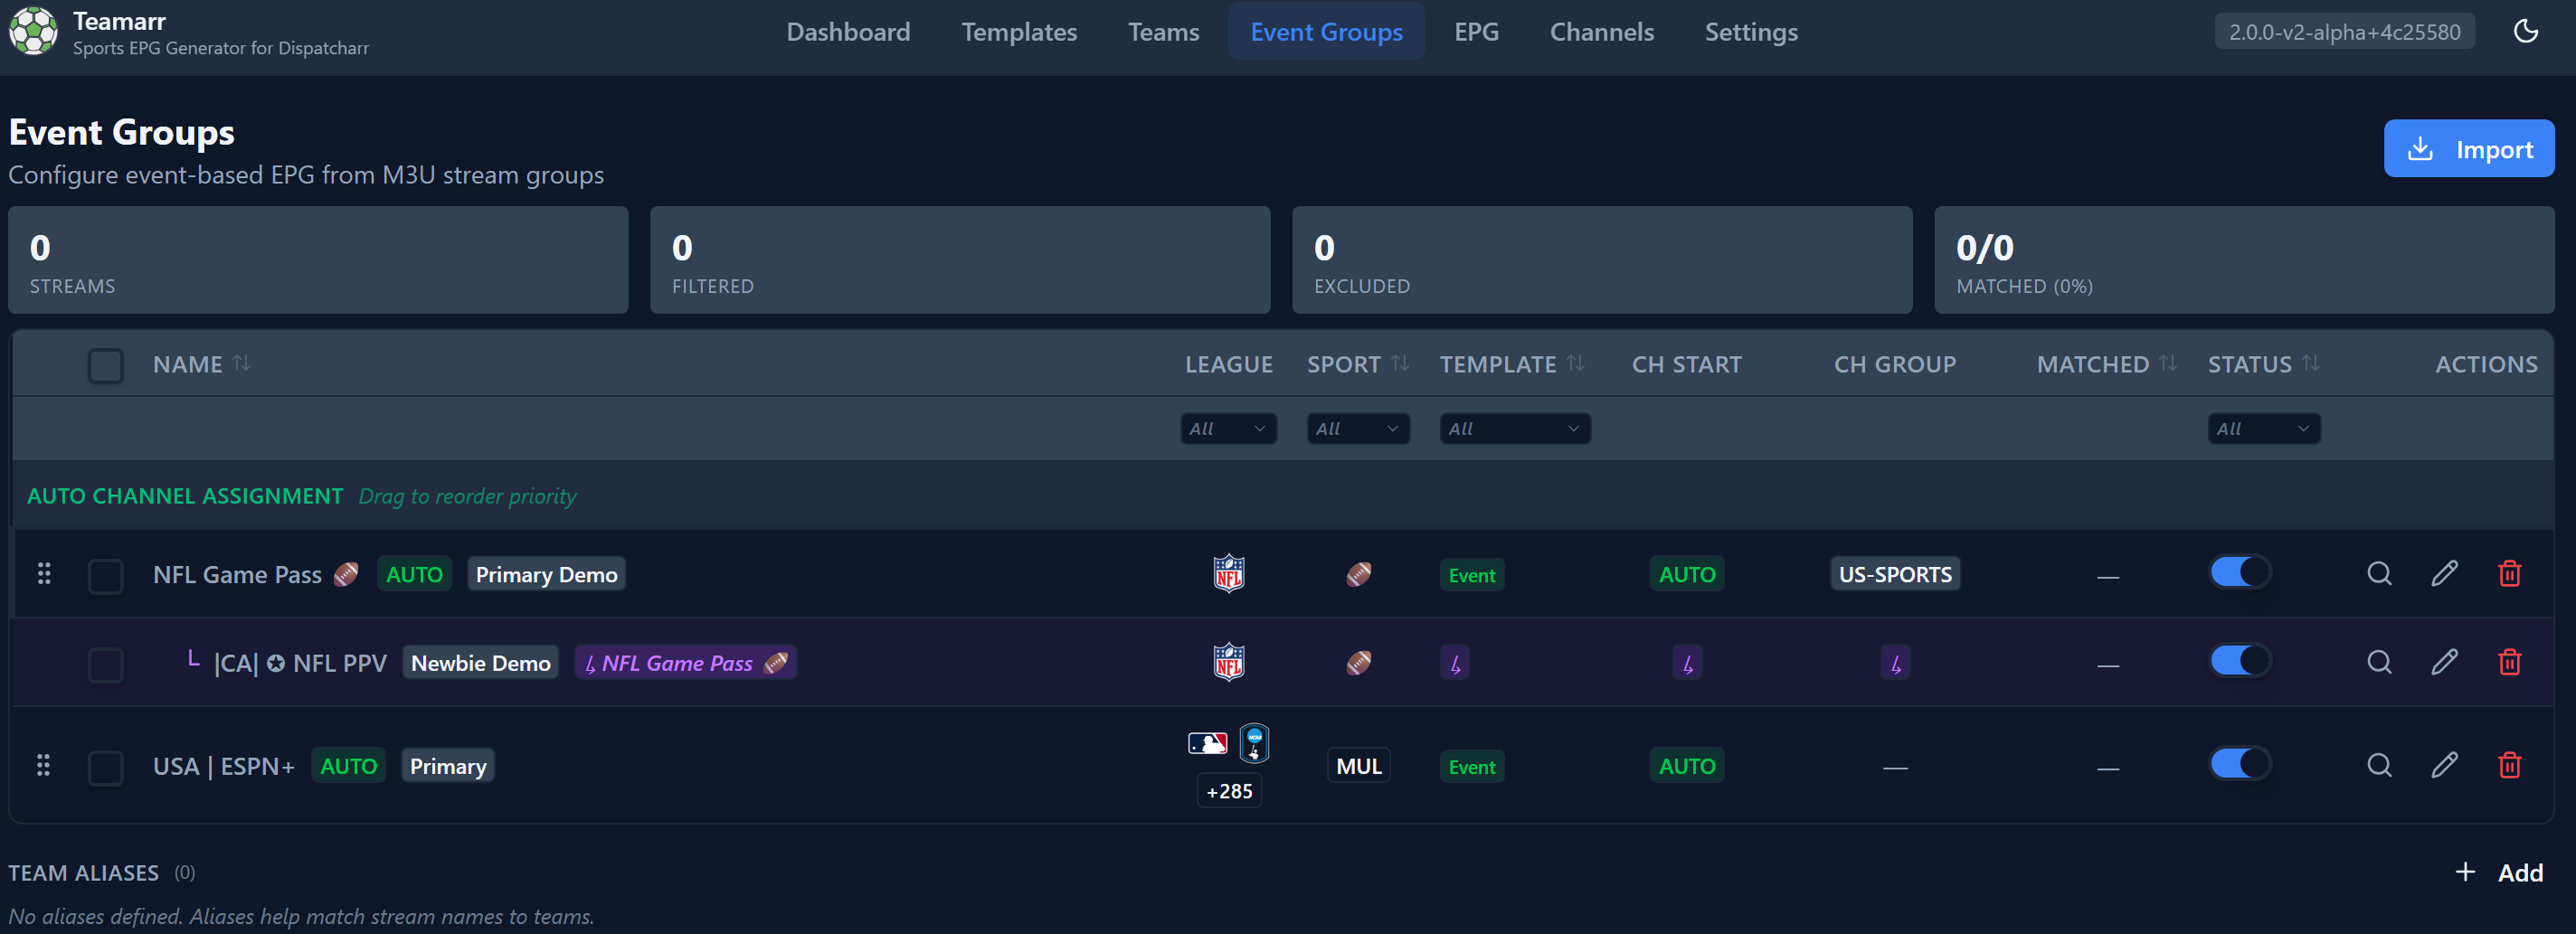2576x934 pixels.
Task: Expand the Status filter dropdown
Action: 2263,429
